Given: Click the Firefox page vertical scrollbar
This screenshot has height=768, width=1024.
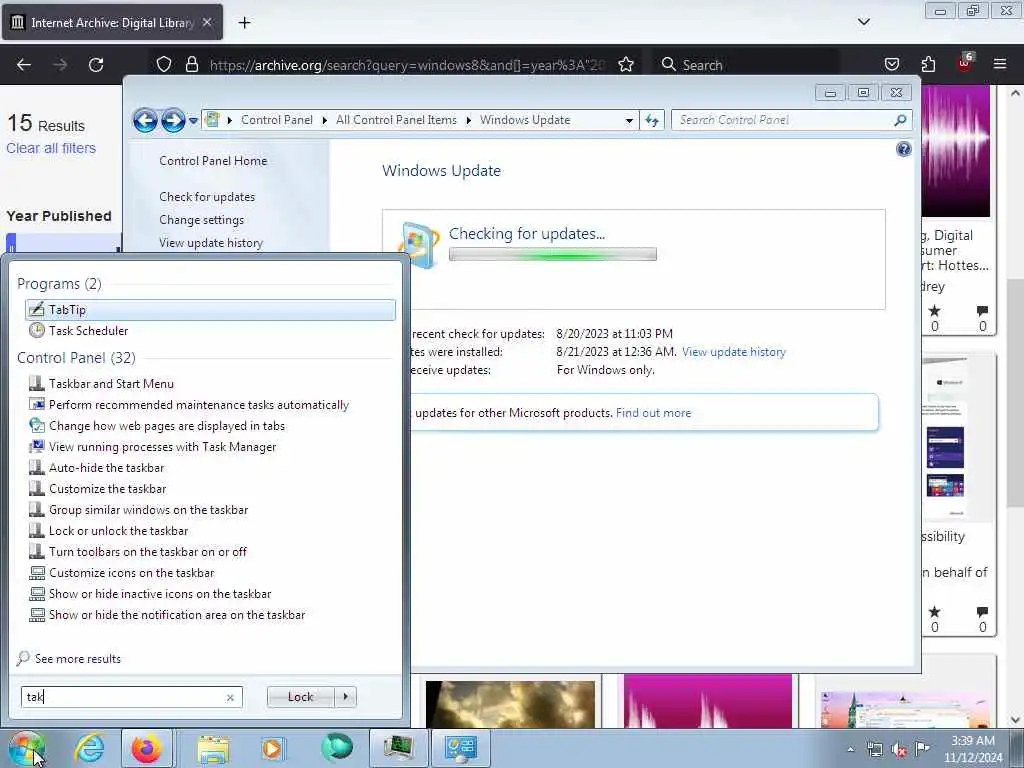Looking at the screenshot, I should pyautogui.click(x=1014, y=393).
